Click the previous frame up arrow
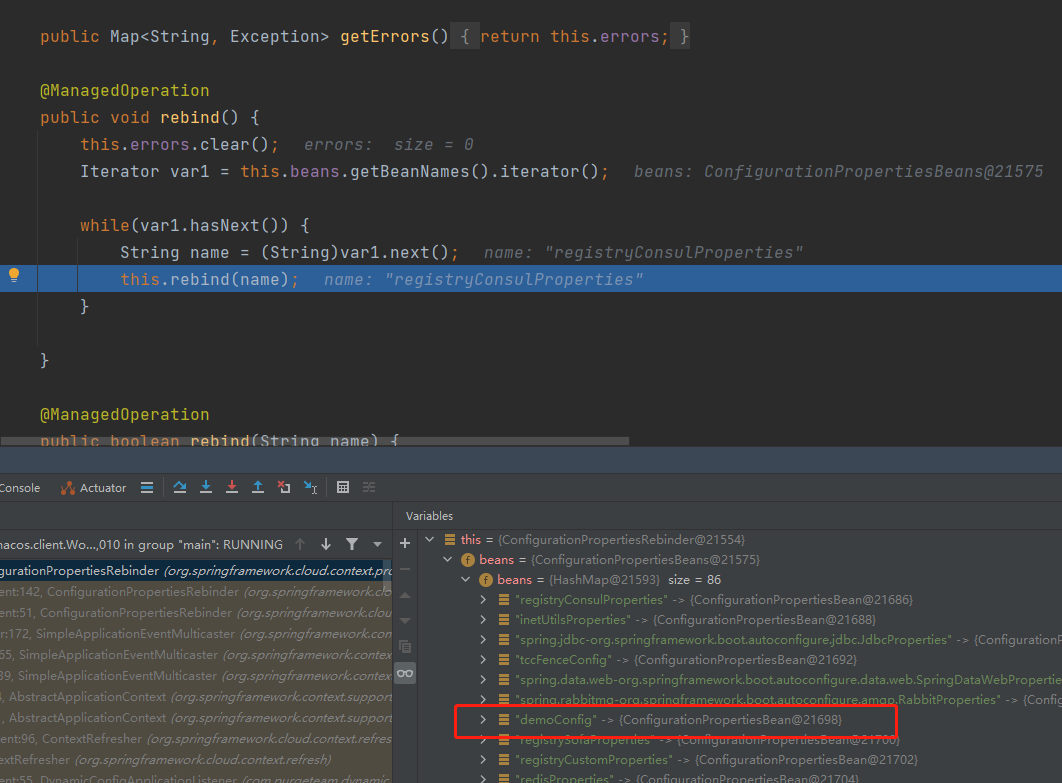The height and width of the screenshot is (783, 1062). point(300,544)
